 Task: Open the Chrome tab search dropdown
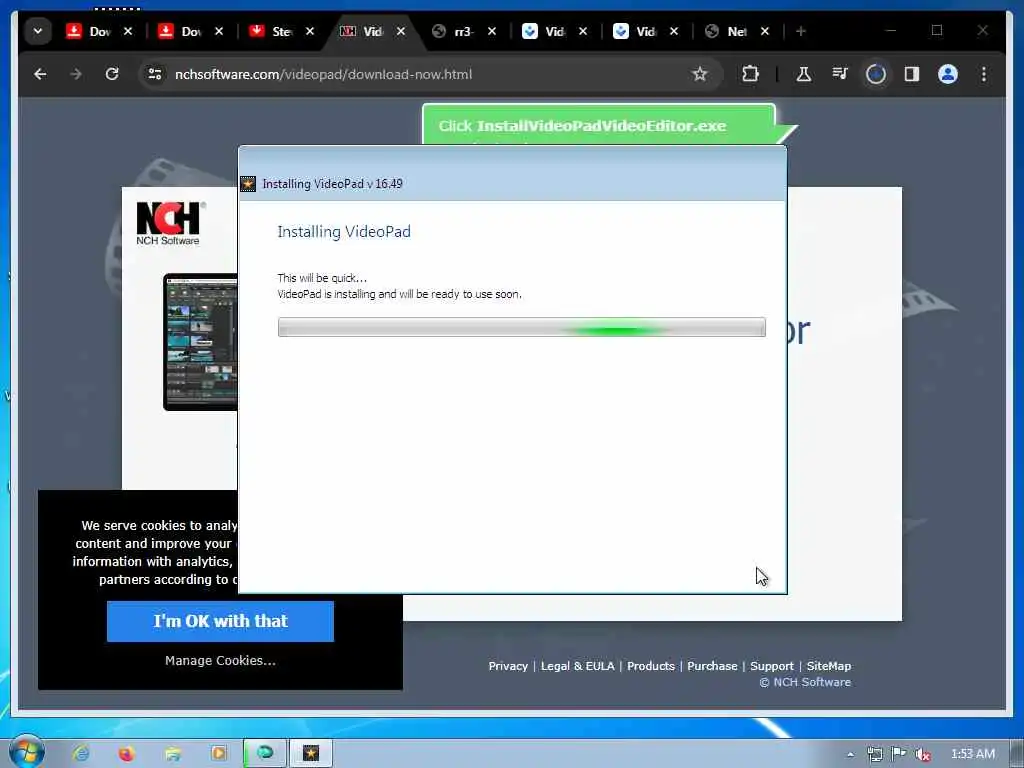pos(38,31)
